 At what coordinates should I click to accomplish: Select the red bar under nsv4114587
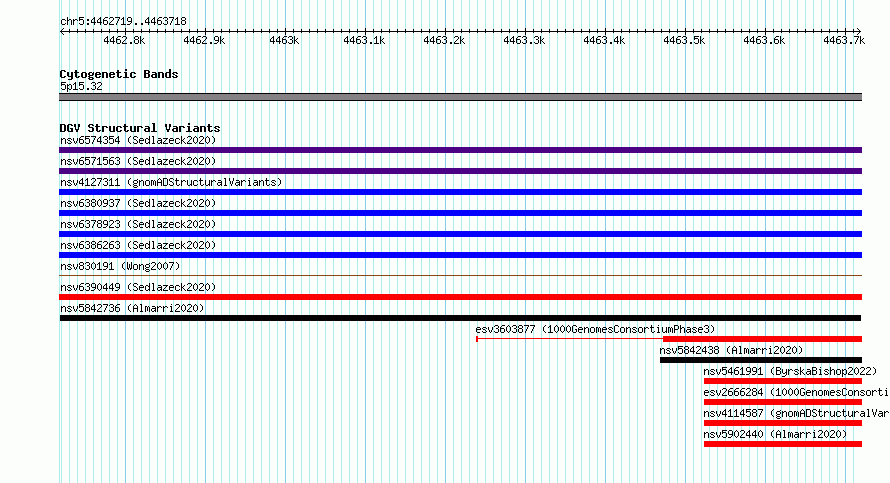(783, 423)
